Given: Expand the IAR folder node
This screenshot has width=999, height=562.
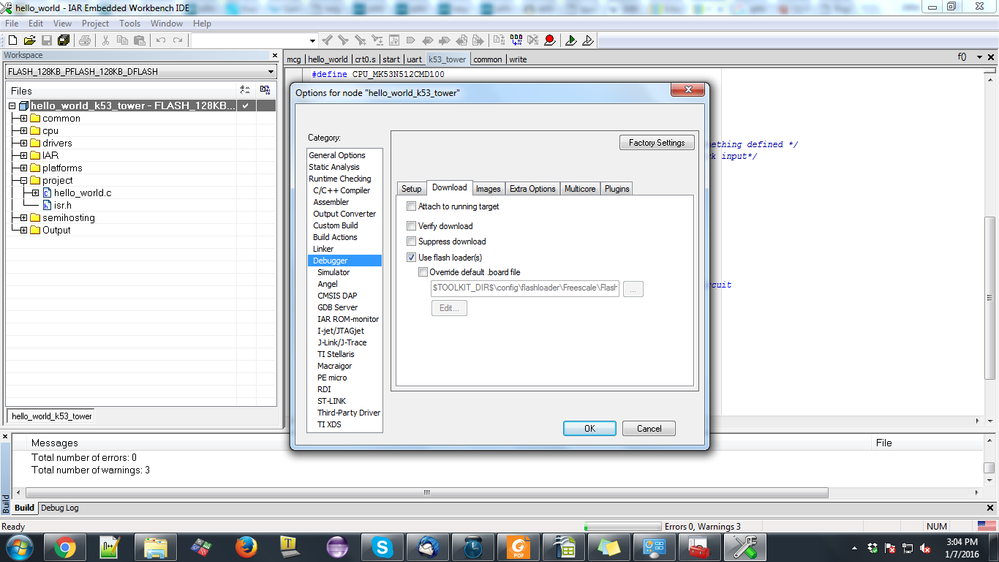Looking at the screenshot, I should coord(24,155).
